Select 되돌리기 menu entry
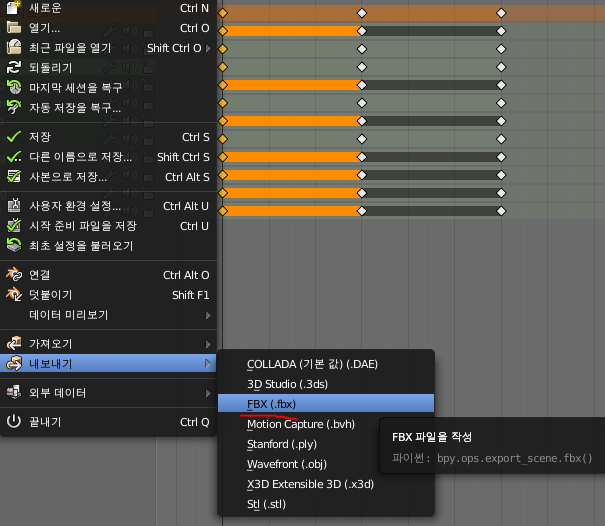 pyautogui.click(x=108, y=68)
